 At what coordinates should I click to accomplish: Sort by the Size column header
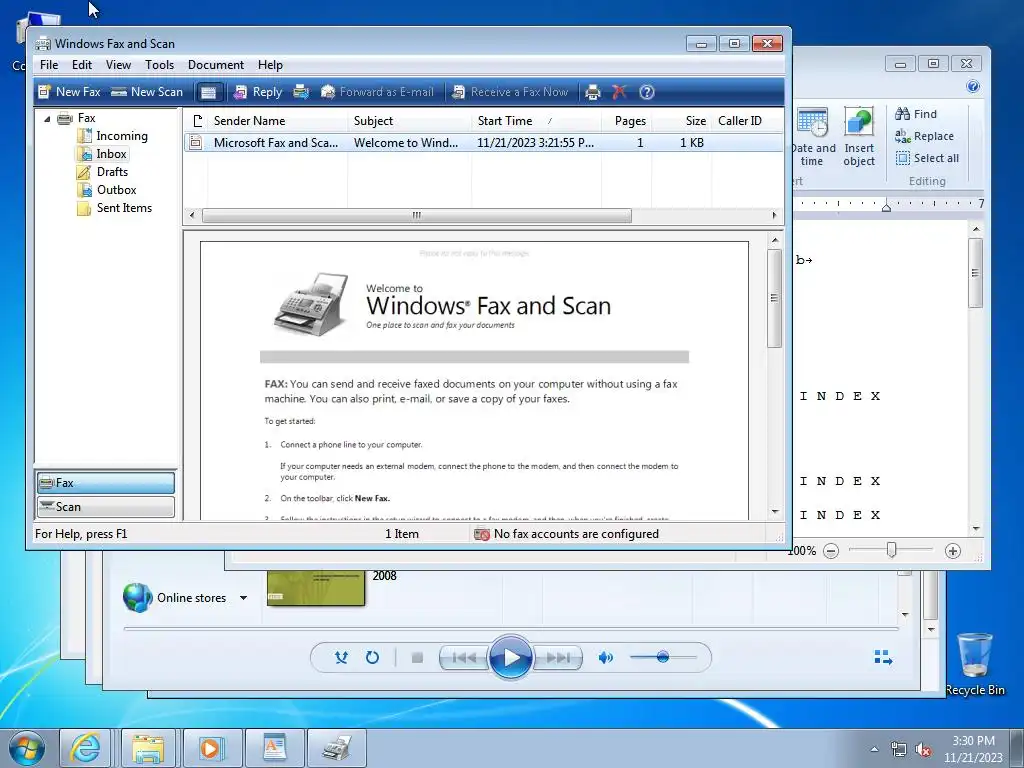pos(681,121)
